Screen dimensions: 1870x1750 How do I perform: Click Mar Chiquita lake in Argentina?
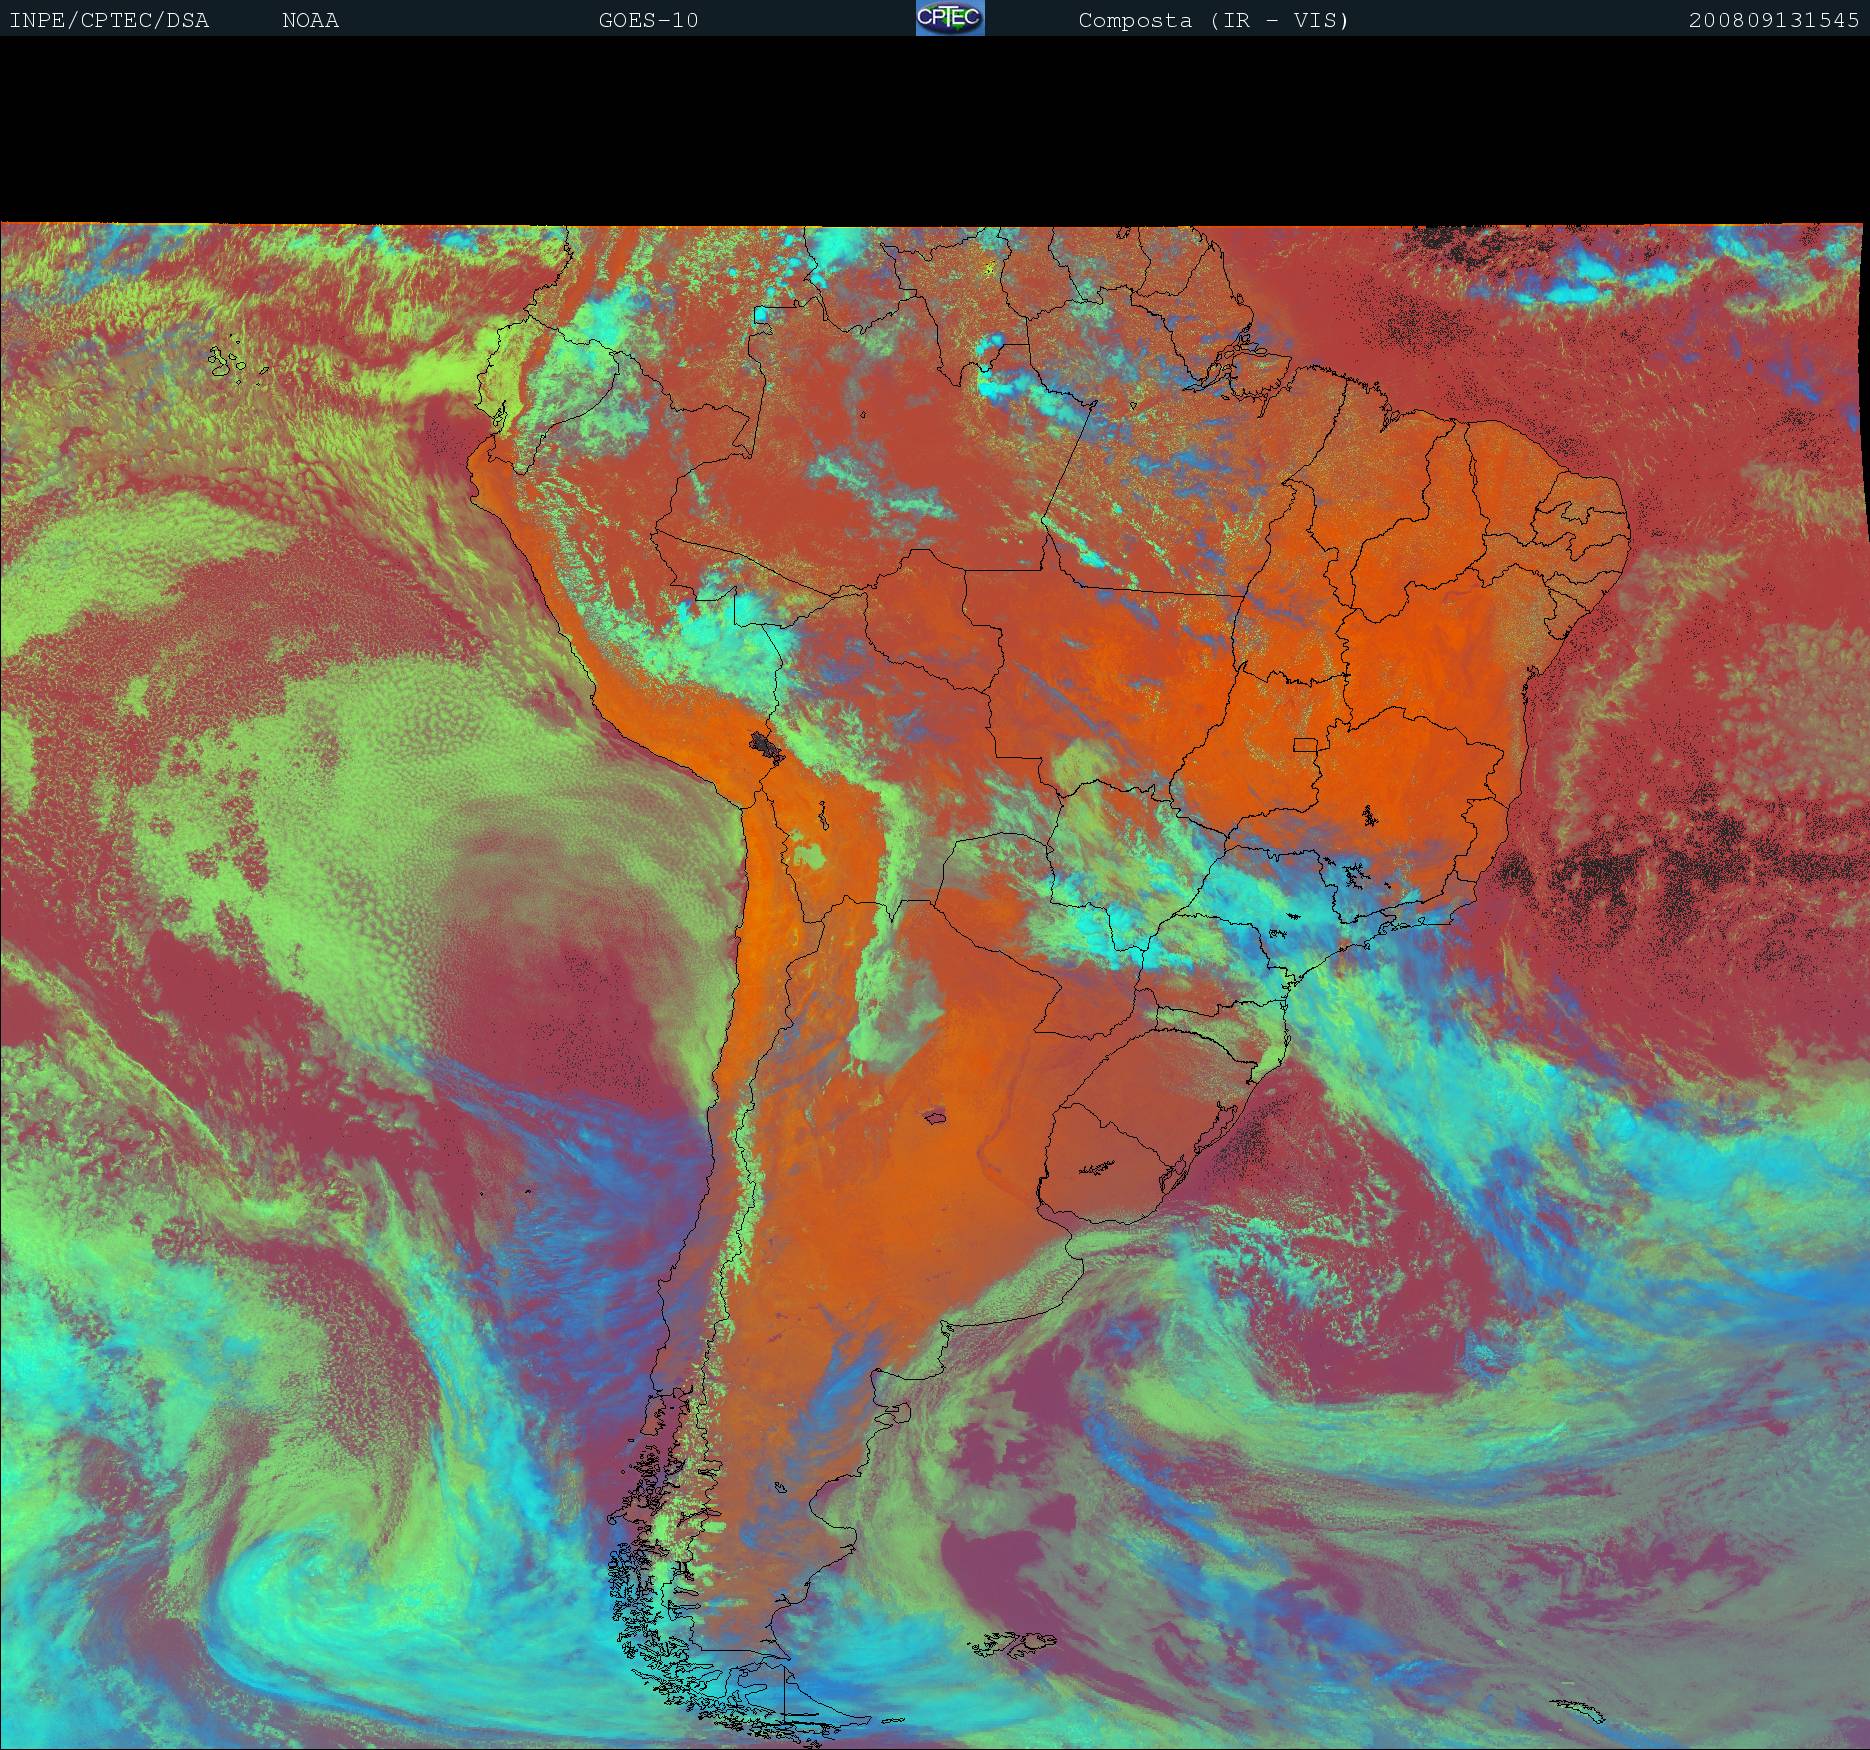tap(936, 1116)
